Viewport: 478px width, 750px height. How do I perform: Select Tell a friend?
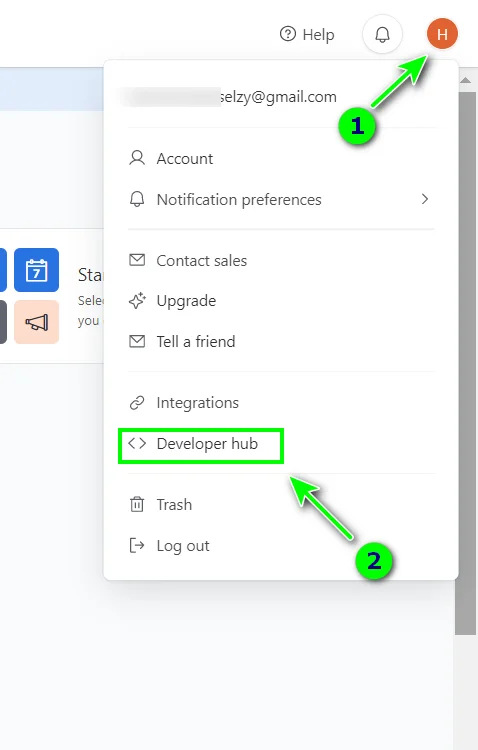point(281,342)
